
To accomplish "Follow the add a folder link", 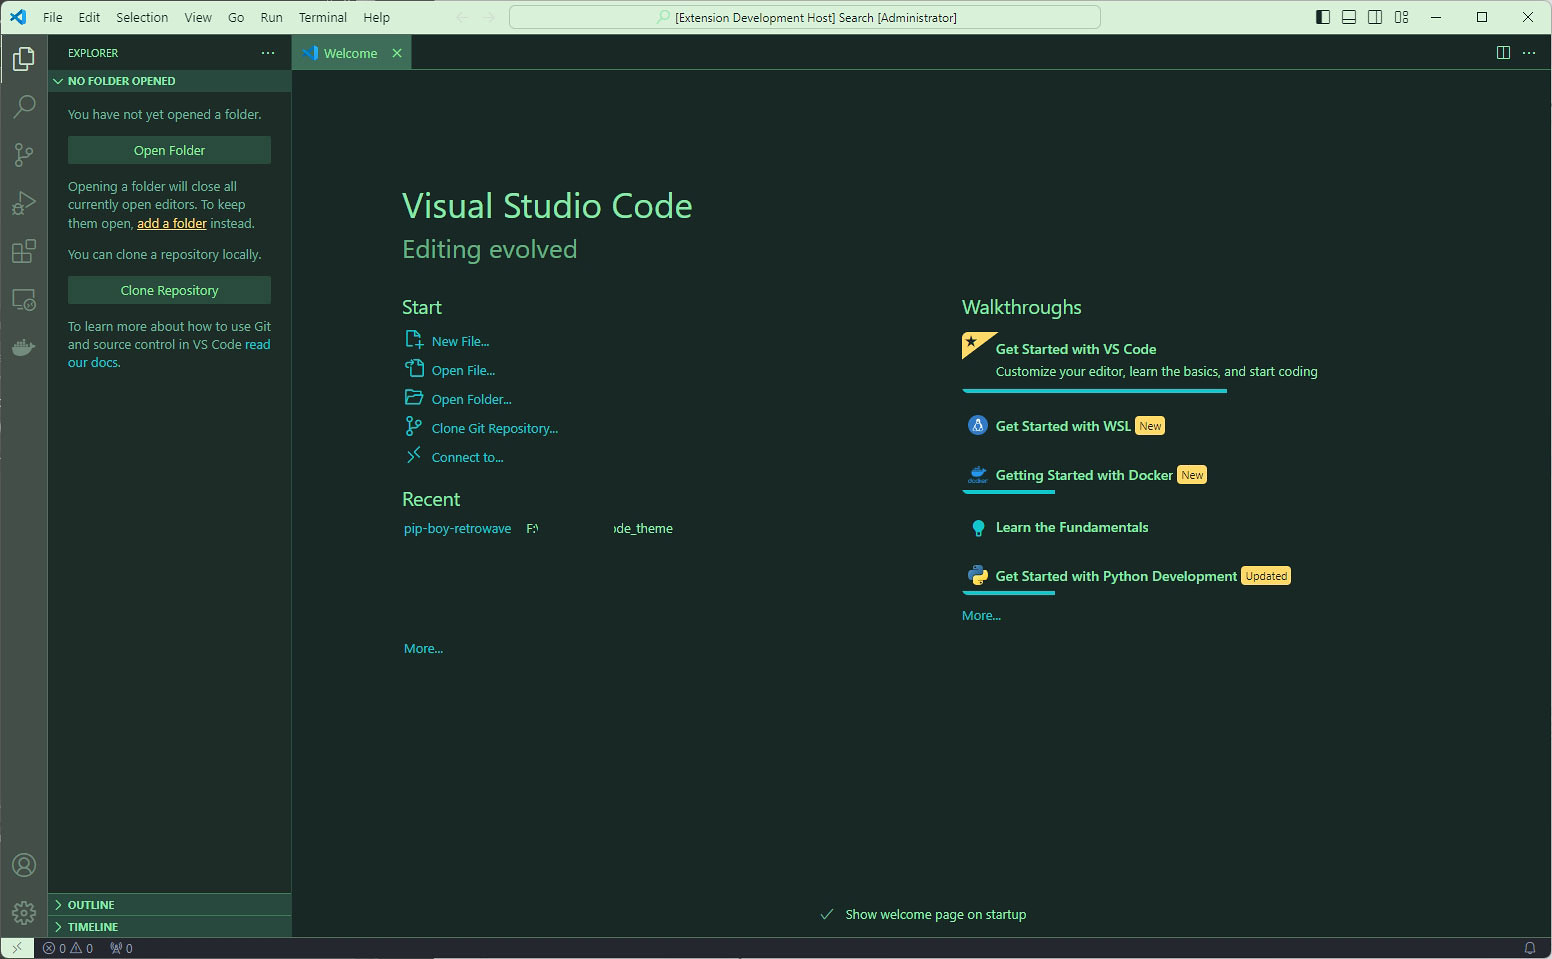I will pyautogui.click(x=172, y=223).
